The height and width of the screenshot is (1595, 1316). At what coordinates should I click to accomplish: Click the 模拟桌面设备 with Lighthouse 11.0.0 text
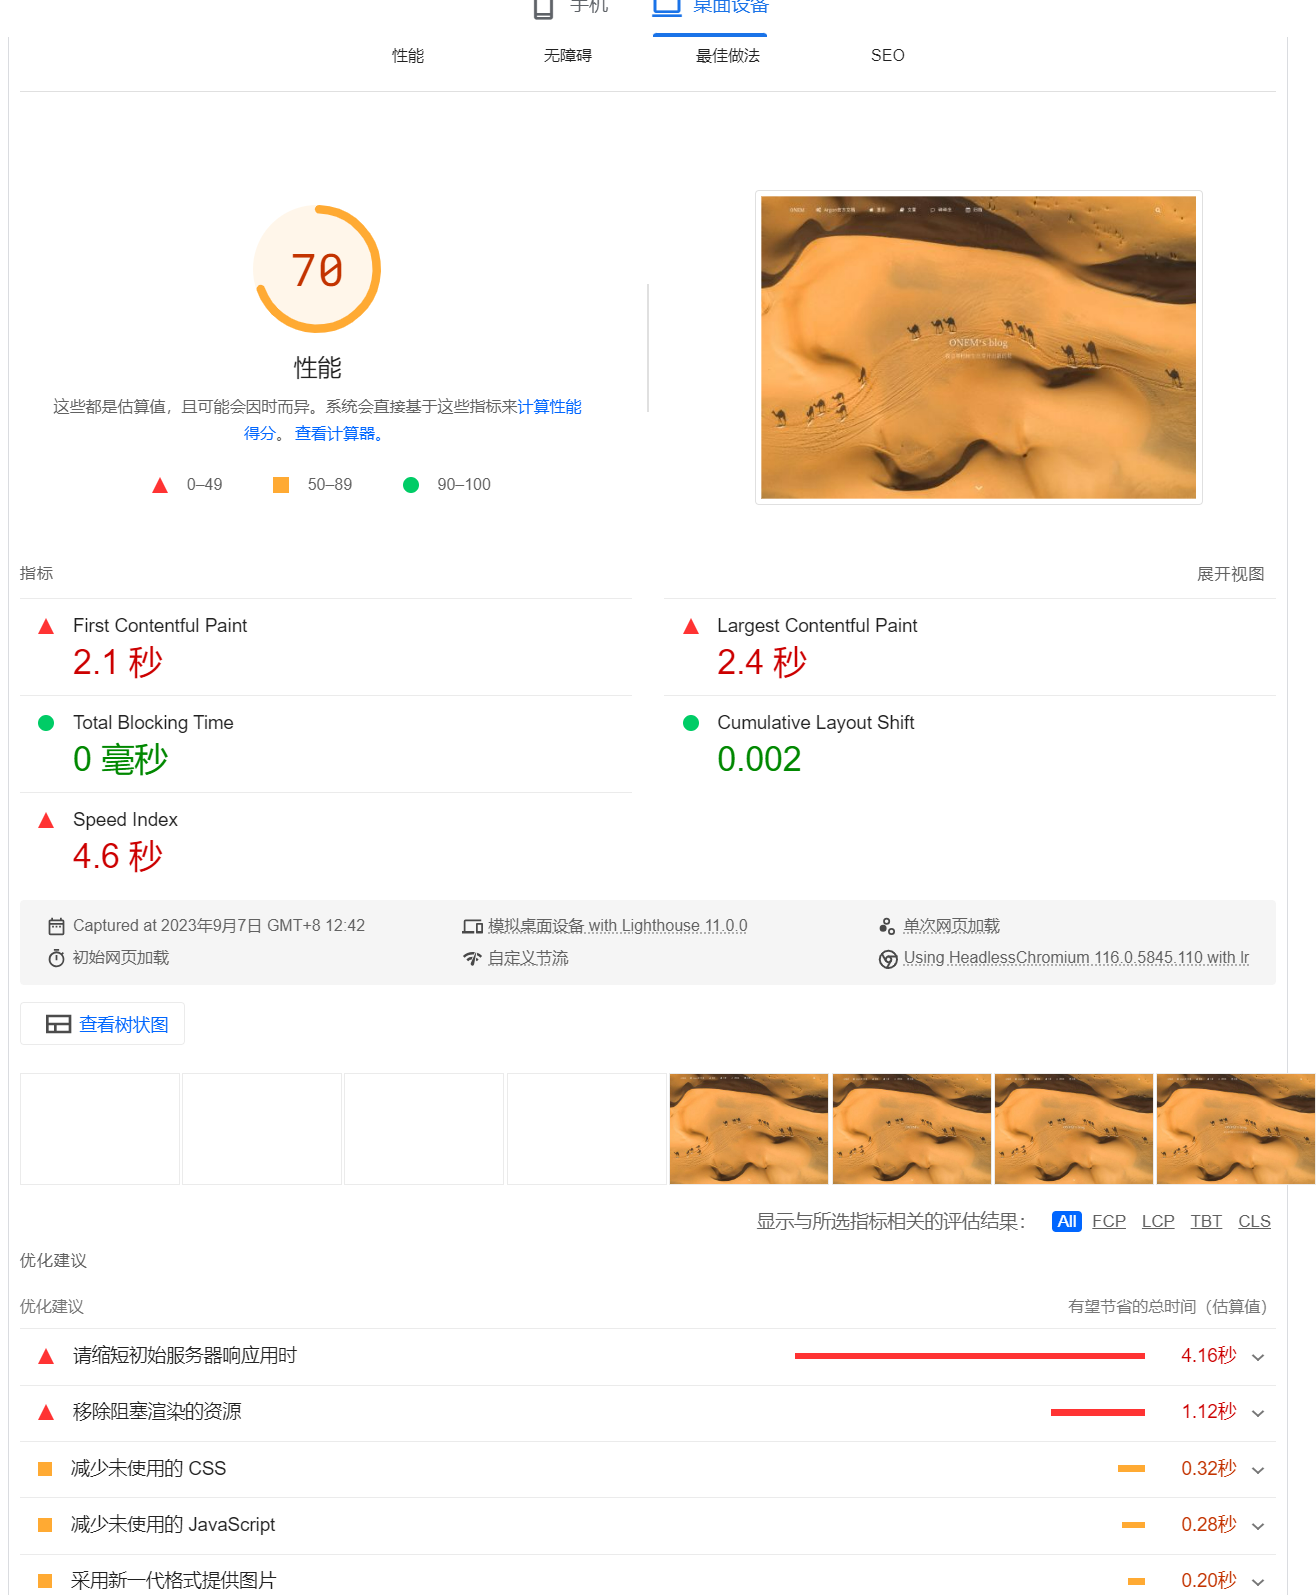point(618,926)
